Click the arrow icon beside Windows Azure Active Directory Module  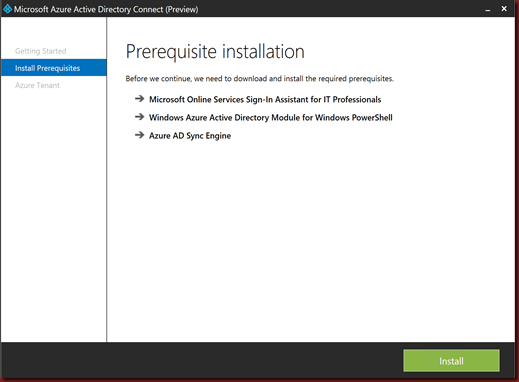tap(139, 117)
